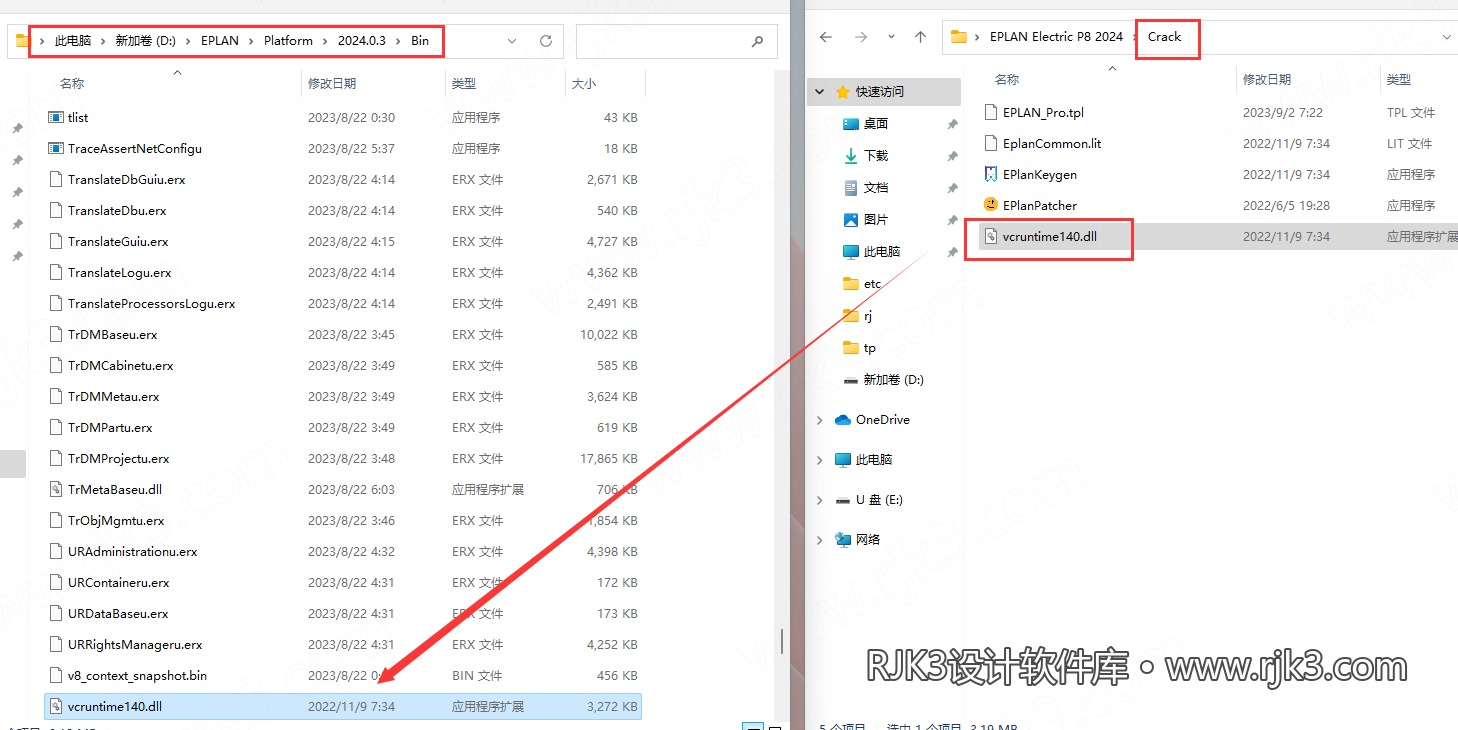The height and width of the screenshot is (730, 1458).
Task: Go to EPLAN in the breadcrumb
Action: pos(219,41)
